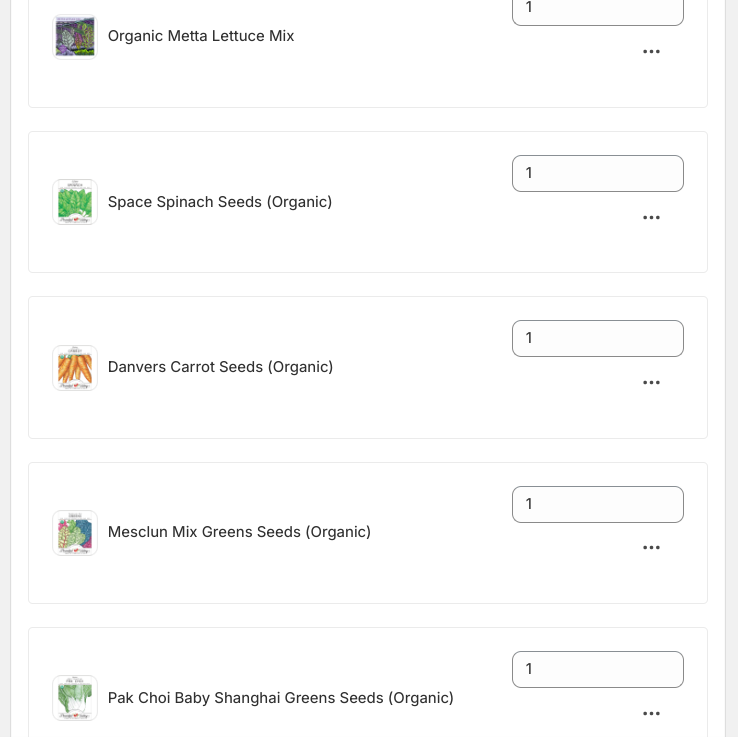
Task: Focus quantity field for Organic Metta Lettuce Mix
Action: (x=598, y=9)
